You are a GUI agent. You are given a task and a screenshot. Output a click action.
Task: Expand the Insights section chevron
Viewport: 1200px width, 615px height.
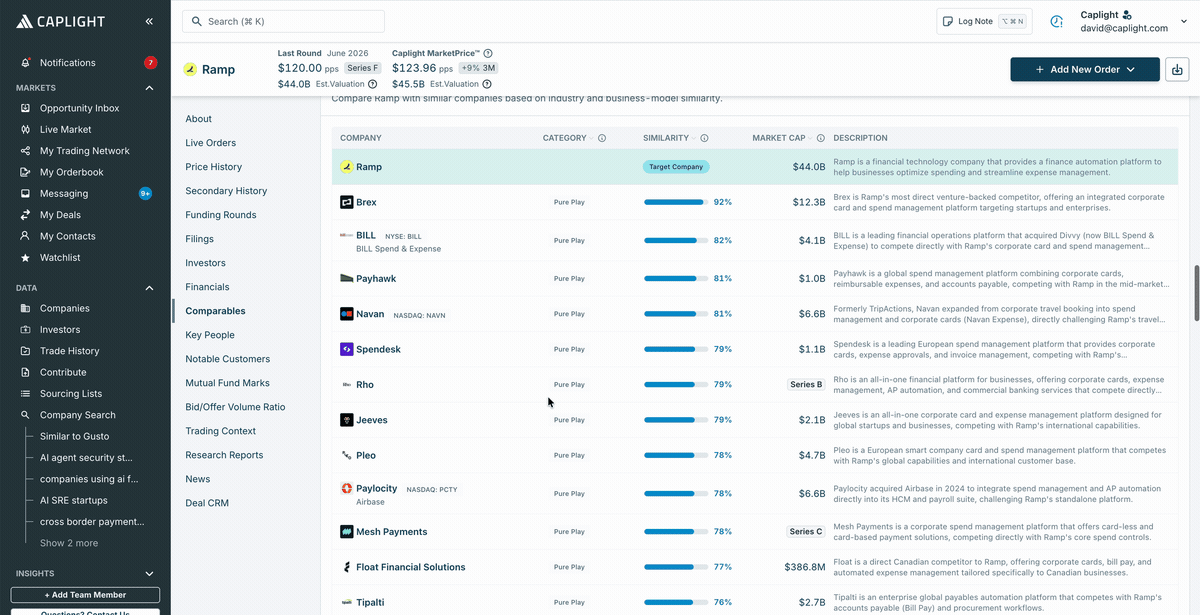[150, 574]
